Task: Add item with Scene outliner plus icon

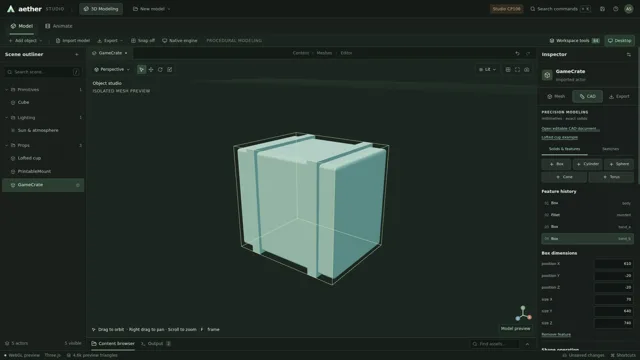Action: click(77, 54)
